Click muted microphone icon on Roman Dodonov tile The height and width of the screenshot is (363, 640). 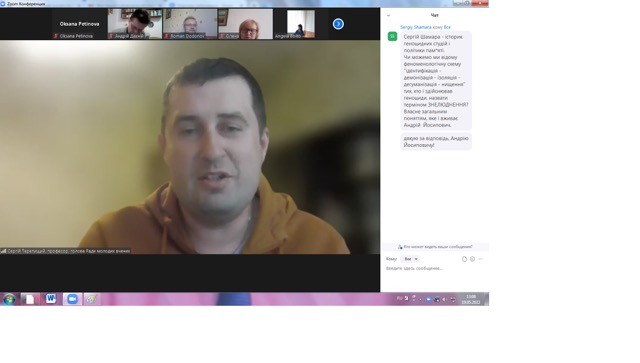coord(166,36)
